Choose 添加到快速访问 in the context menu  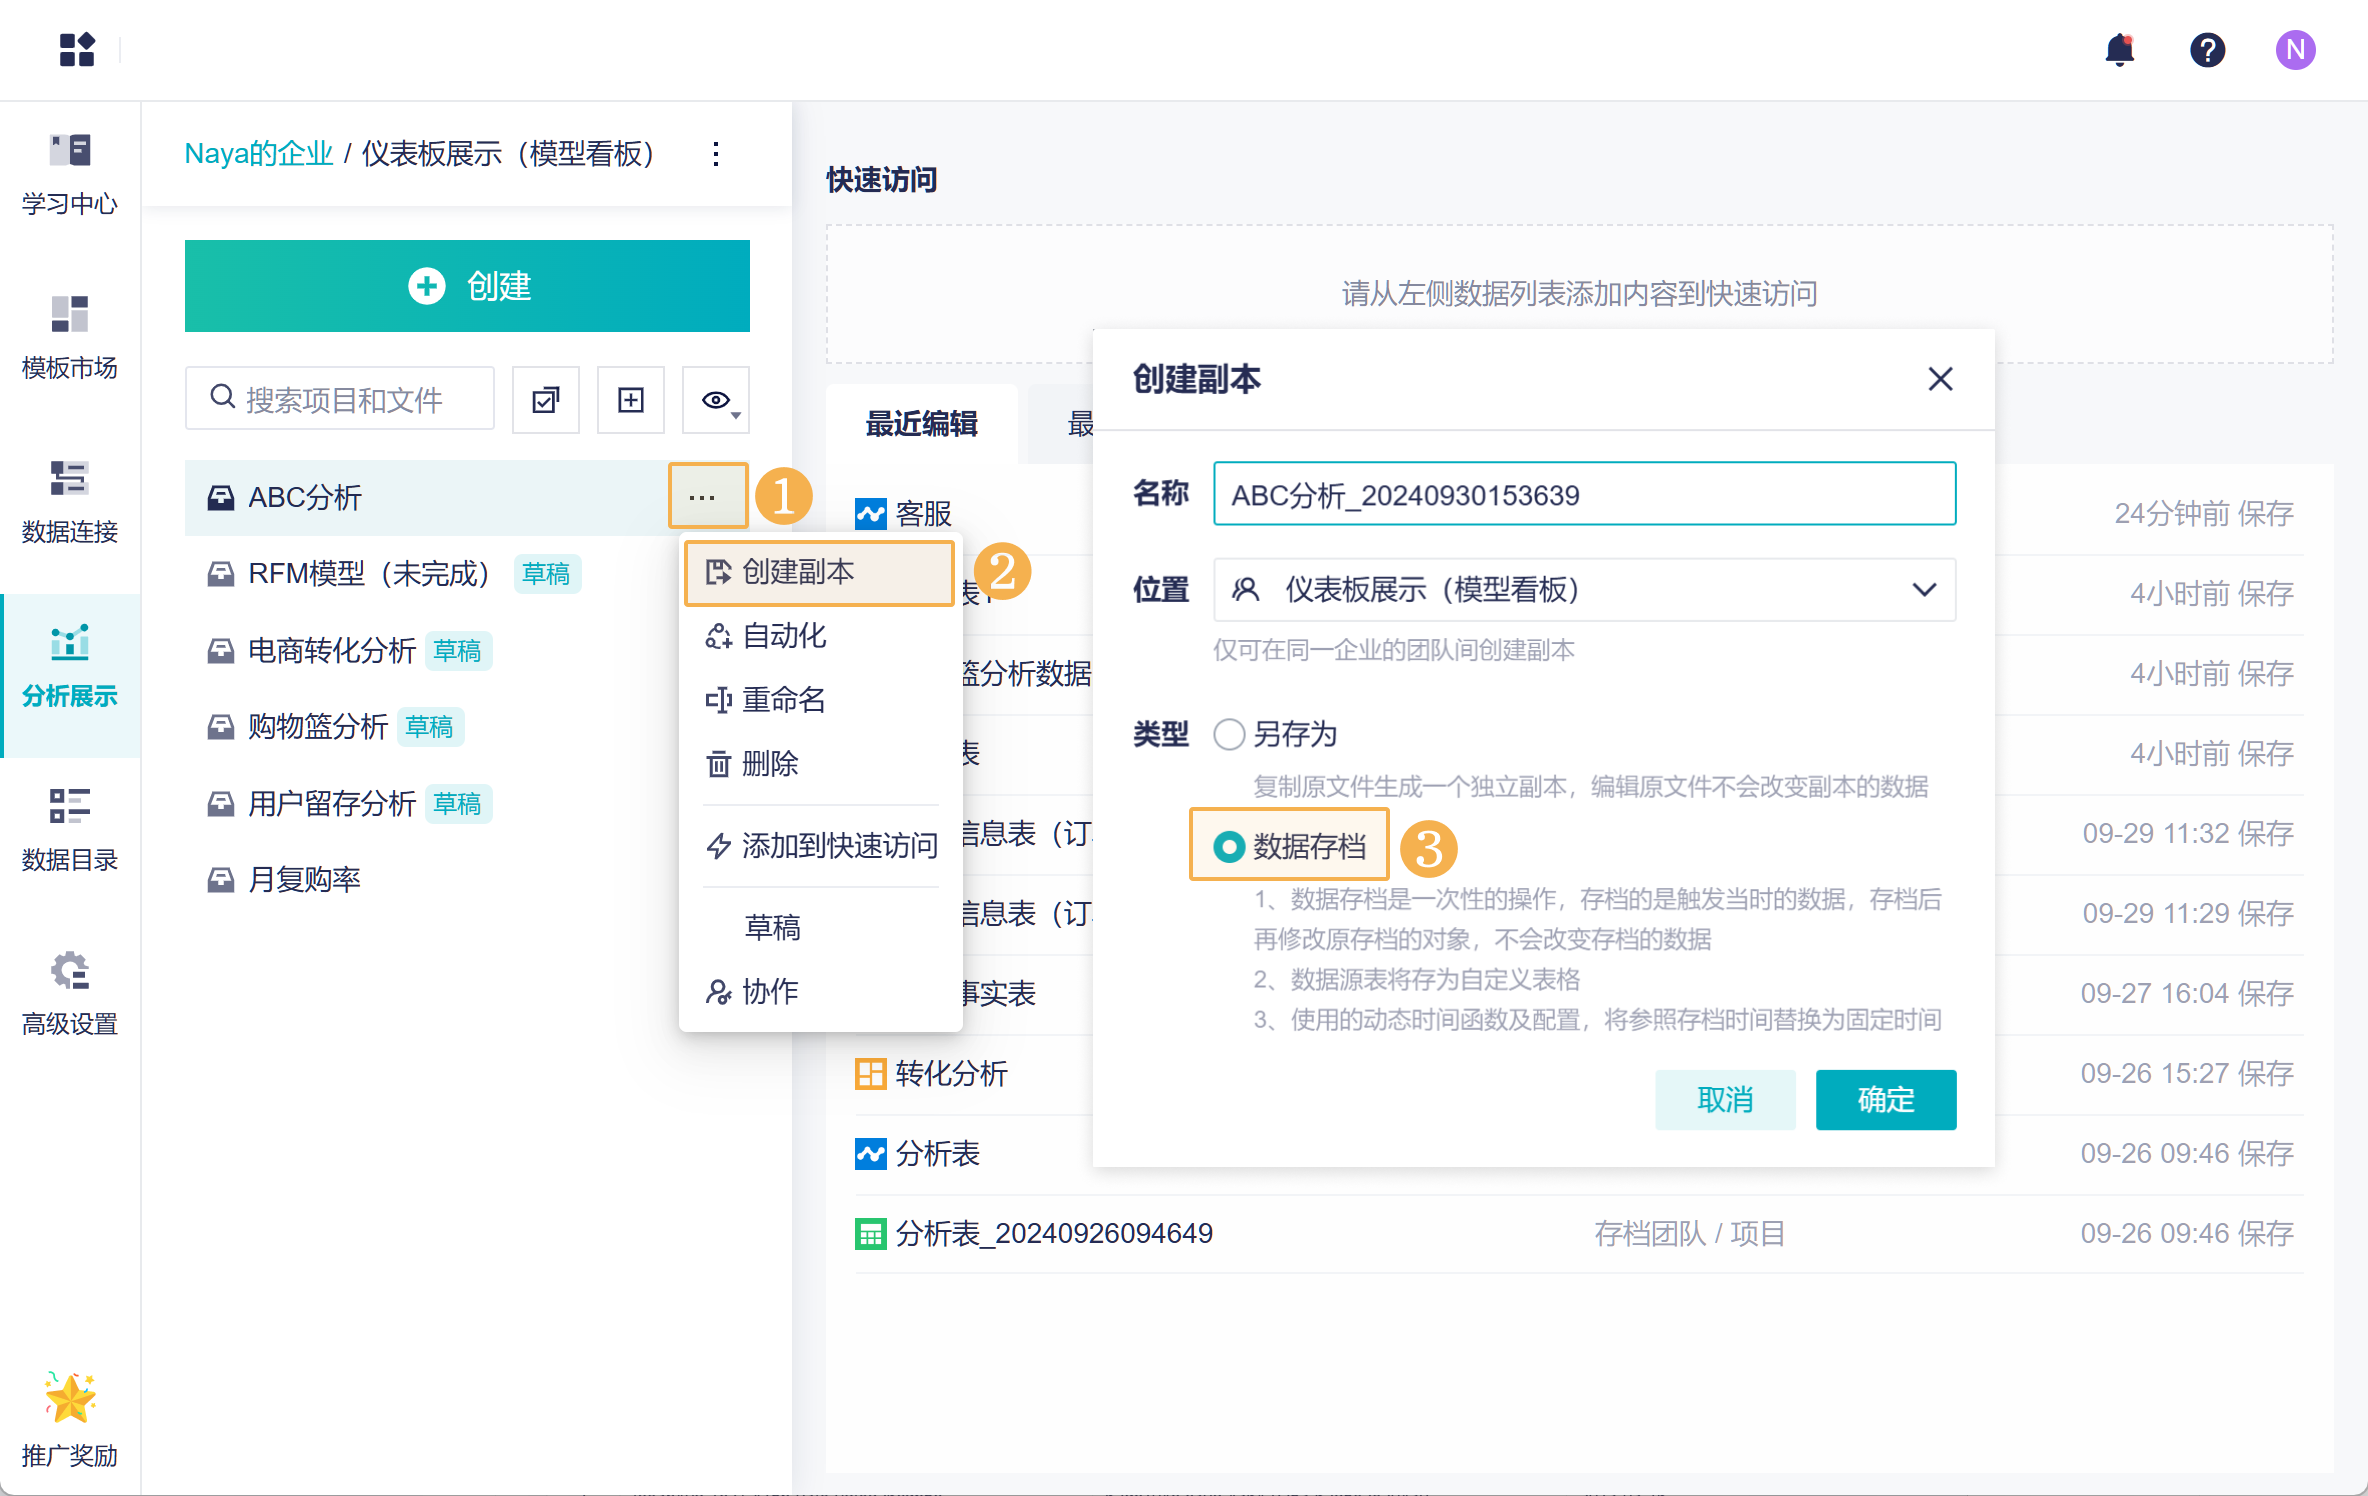820,846
